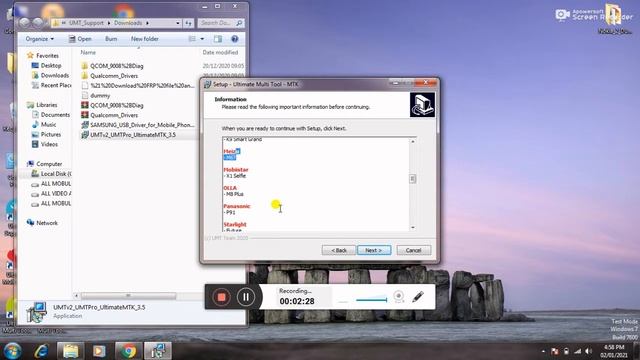This screenshot has width=640, height=360.
Task: Sort by the Name column header
Action: pos(88,52)
